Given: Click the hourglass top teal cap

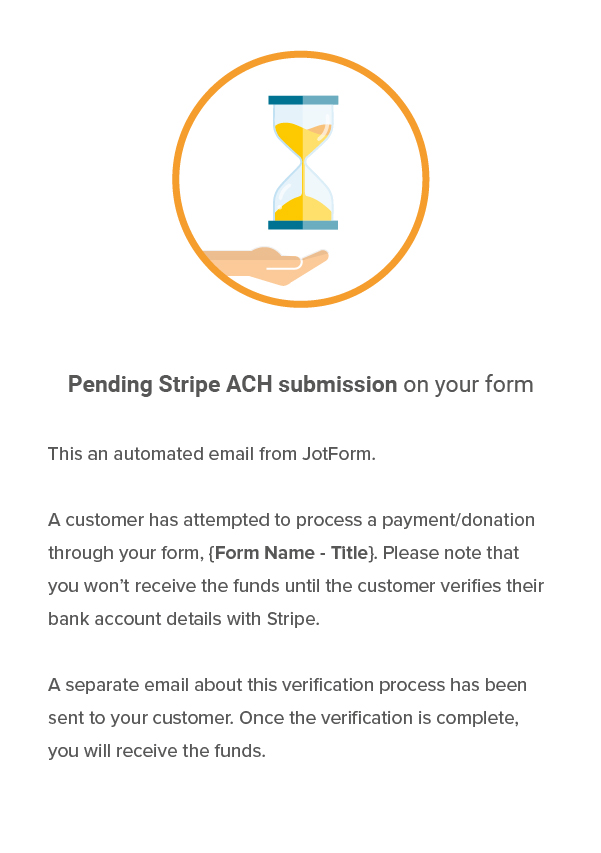Looking at the screenshot, I should (303, 100).
